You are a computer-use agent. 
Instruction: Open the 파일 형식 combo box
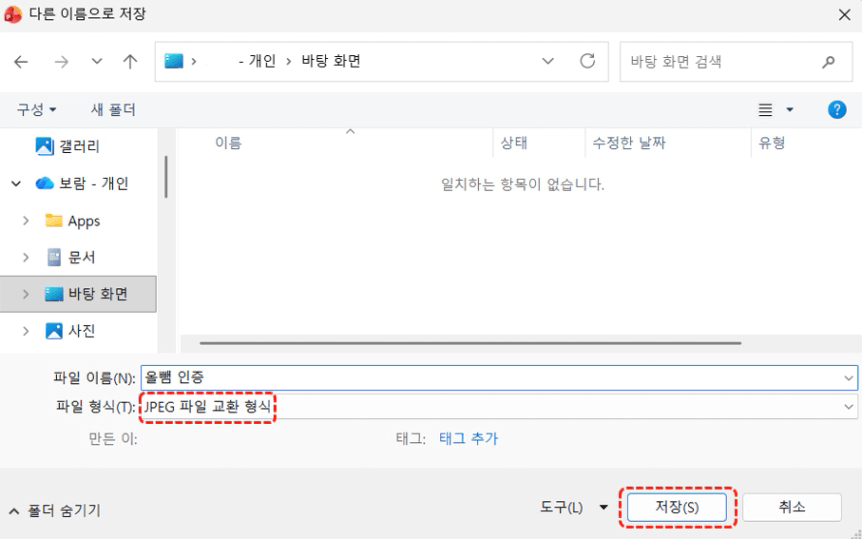tap(499, 406)
